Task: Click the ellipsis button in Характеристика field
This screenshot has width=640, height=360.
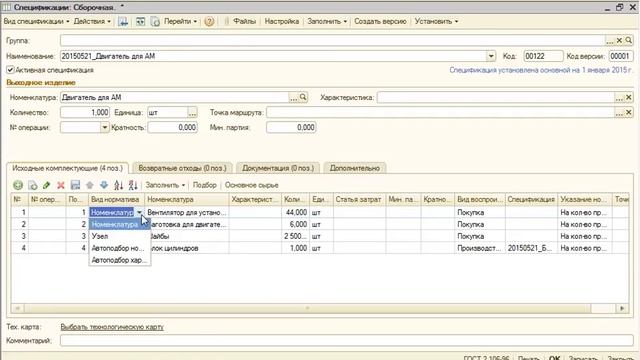Action: pyautogui.click(x=619, y=97)
